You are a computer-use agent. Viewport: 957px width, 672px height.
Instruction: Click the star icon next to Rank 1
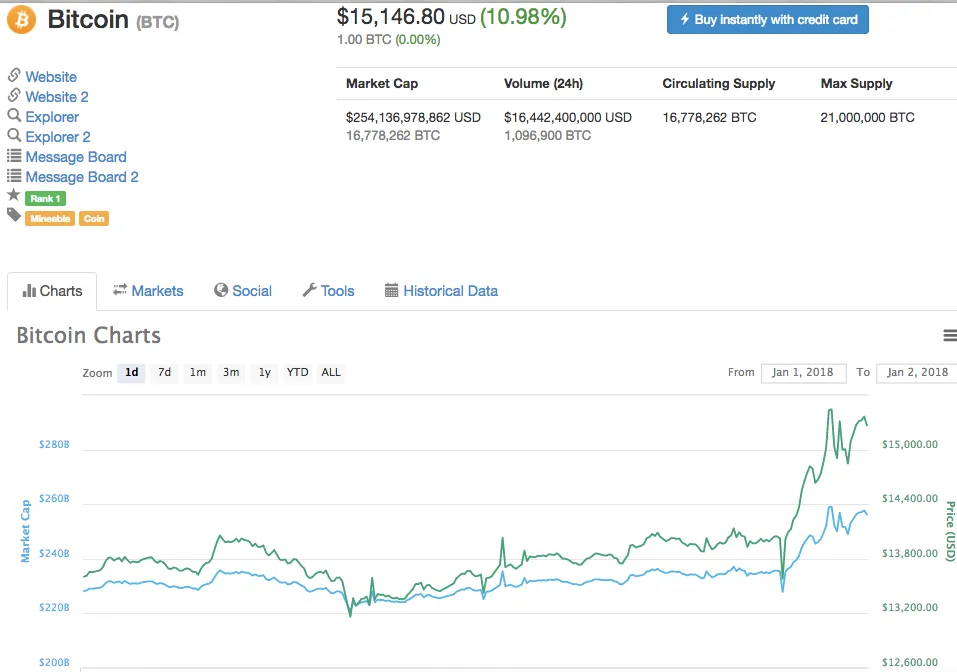(13, 195)
